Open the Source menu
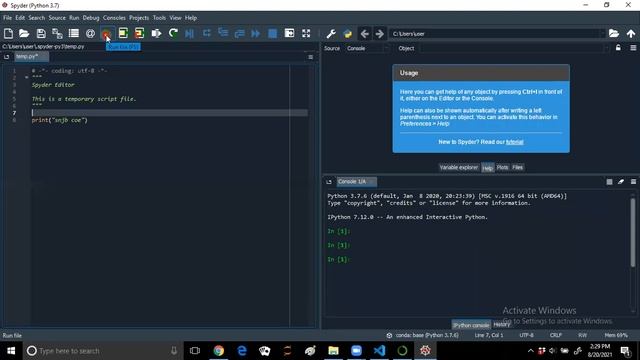The image size is (640, 360). coord(57,18)
